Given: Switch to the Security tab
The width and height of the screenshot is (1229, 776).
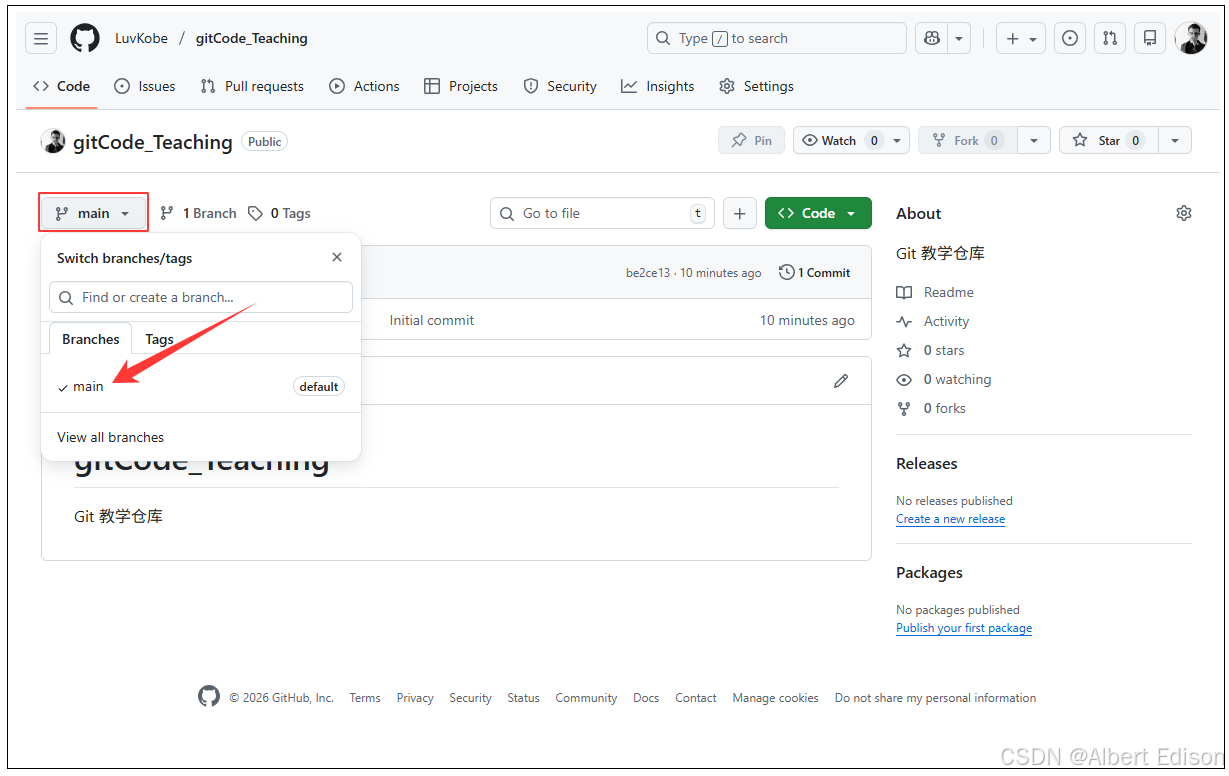Looking at the screenshot, I should click(560, 86).
